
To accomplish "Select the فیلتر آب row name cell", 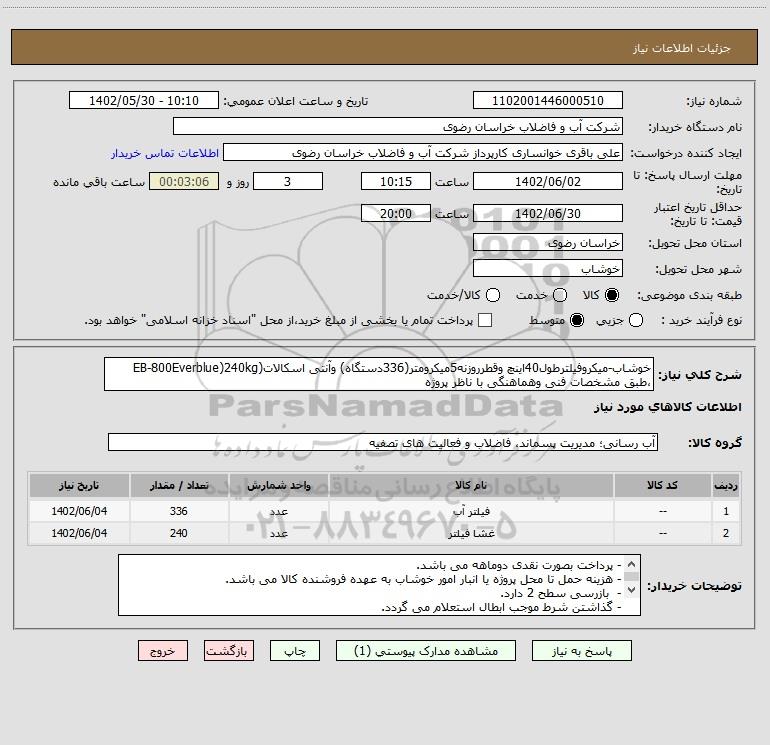I will [x=471, y=511].
